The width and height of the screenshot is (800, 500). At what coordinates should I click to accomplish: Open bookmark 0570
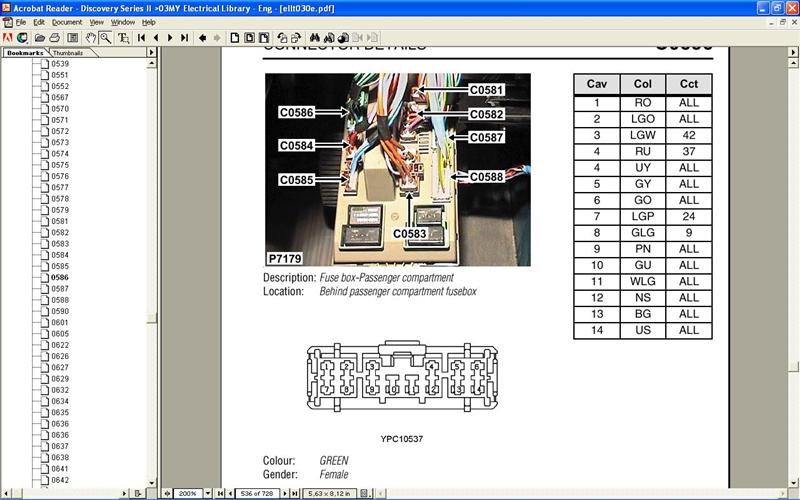point(60,109)
